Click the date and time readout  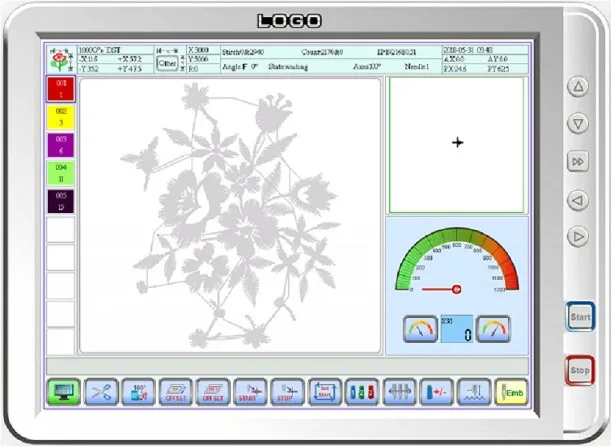tap(468, 50)
